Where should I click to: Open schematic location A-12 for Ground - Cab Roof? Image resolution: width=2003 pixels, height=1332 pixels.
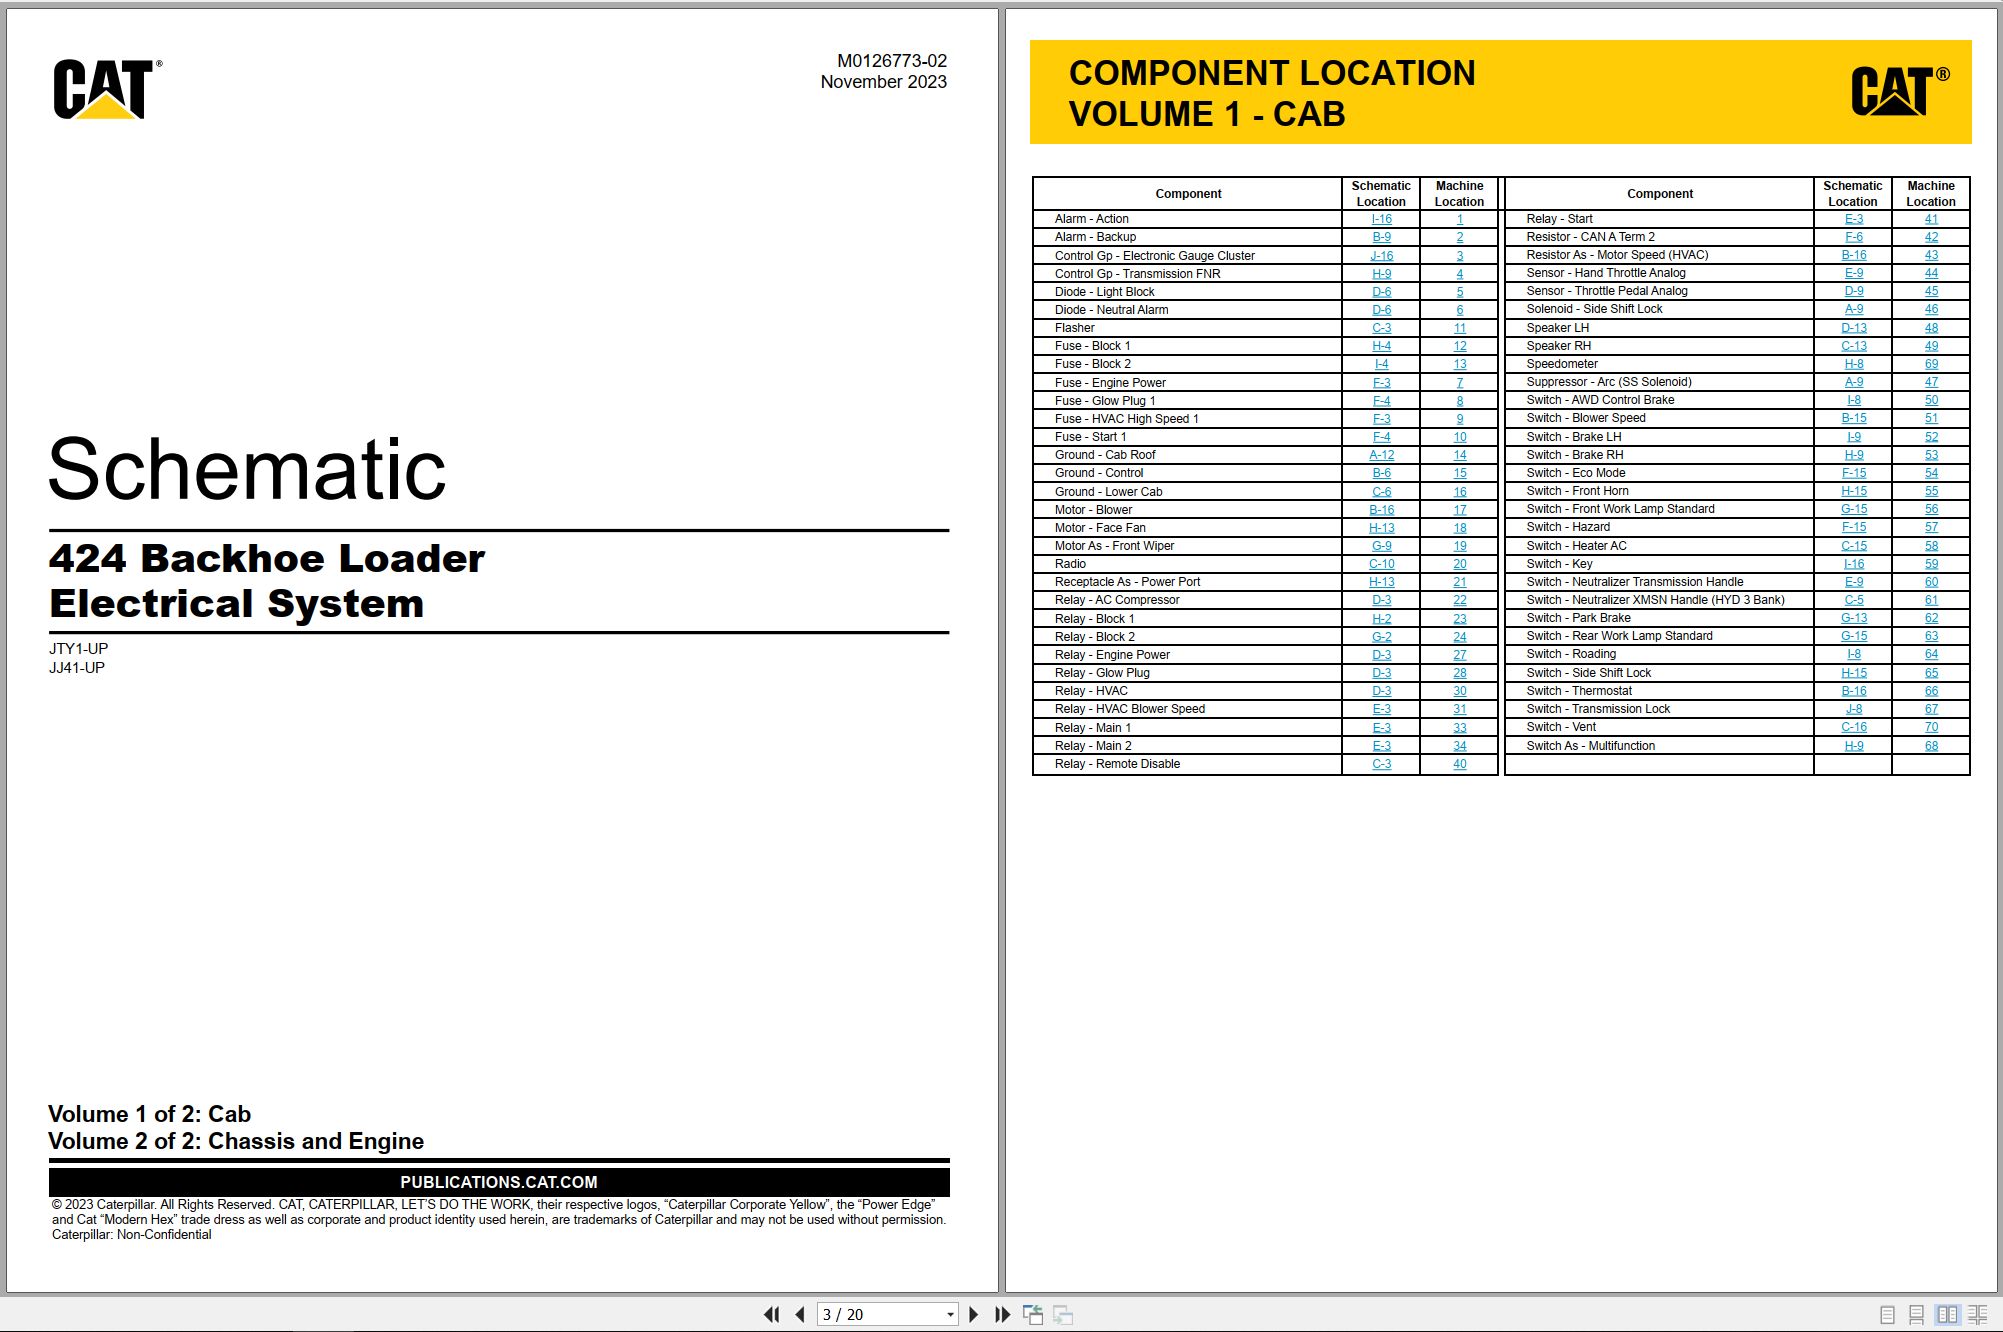(x=1381, y=455)
